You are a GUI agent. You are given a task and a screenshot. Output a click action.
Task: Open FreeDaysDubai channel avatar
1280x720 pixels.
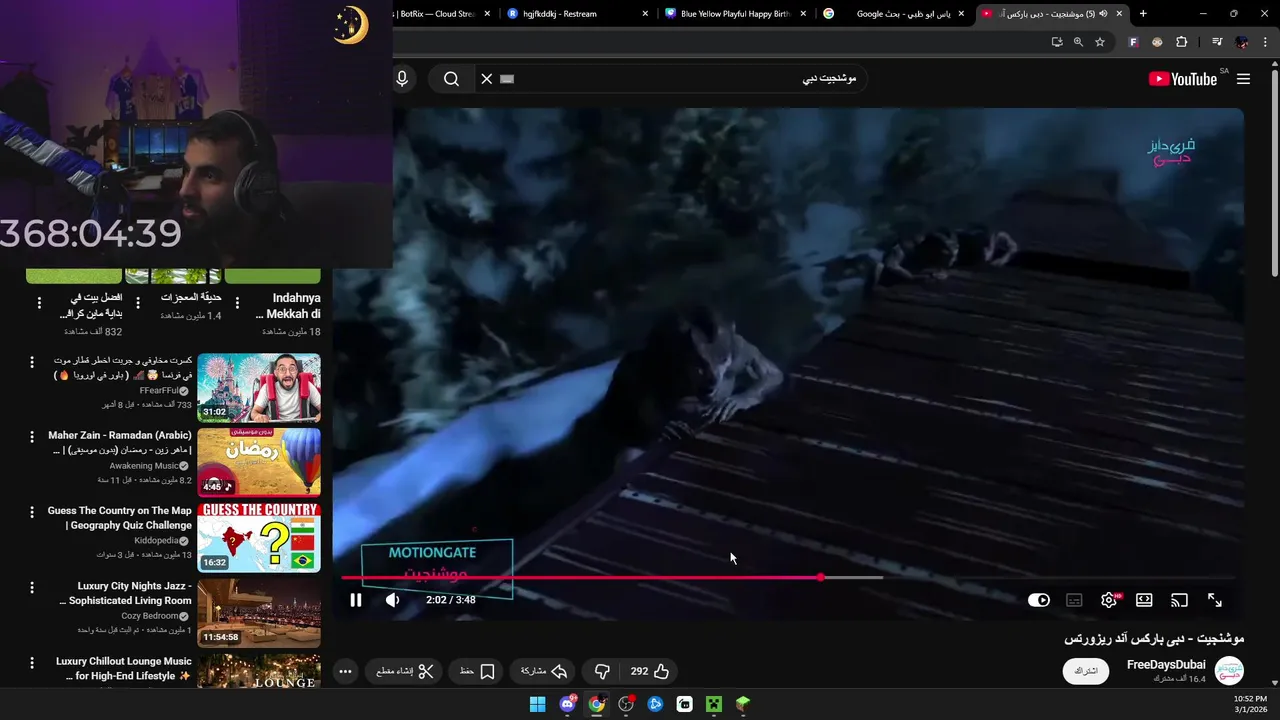pos(1229,671)
